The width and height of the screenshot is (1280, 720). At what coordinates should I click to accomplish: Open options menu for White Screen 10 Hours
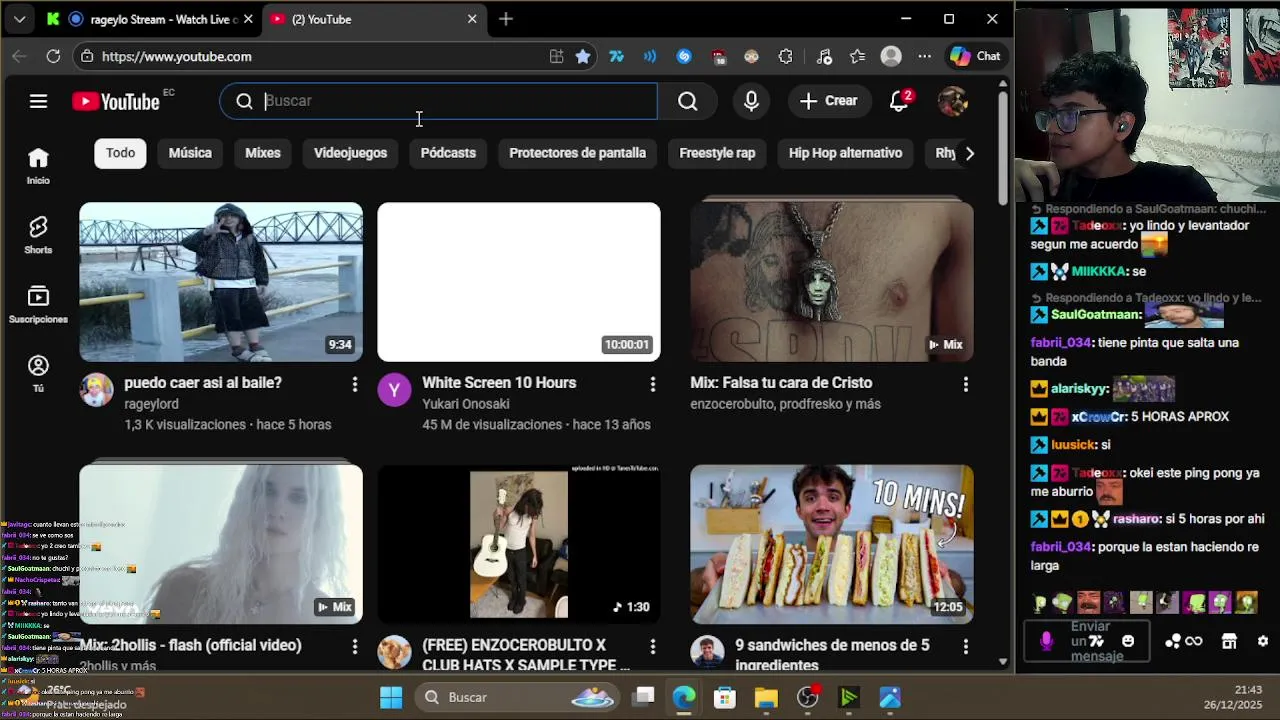pyautogui.click(x=652, y=384)
